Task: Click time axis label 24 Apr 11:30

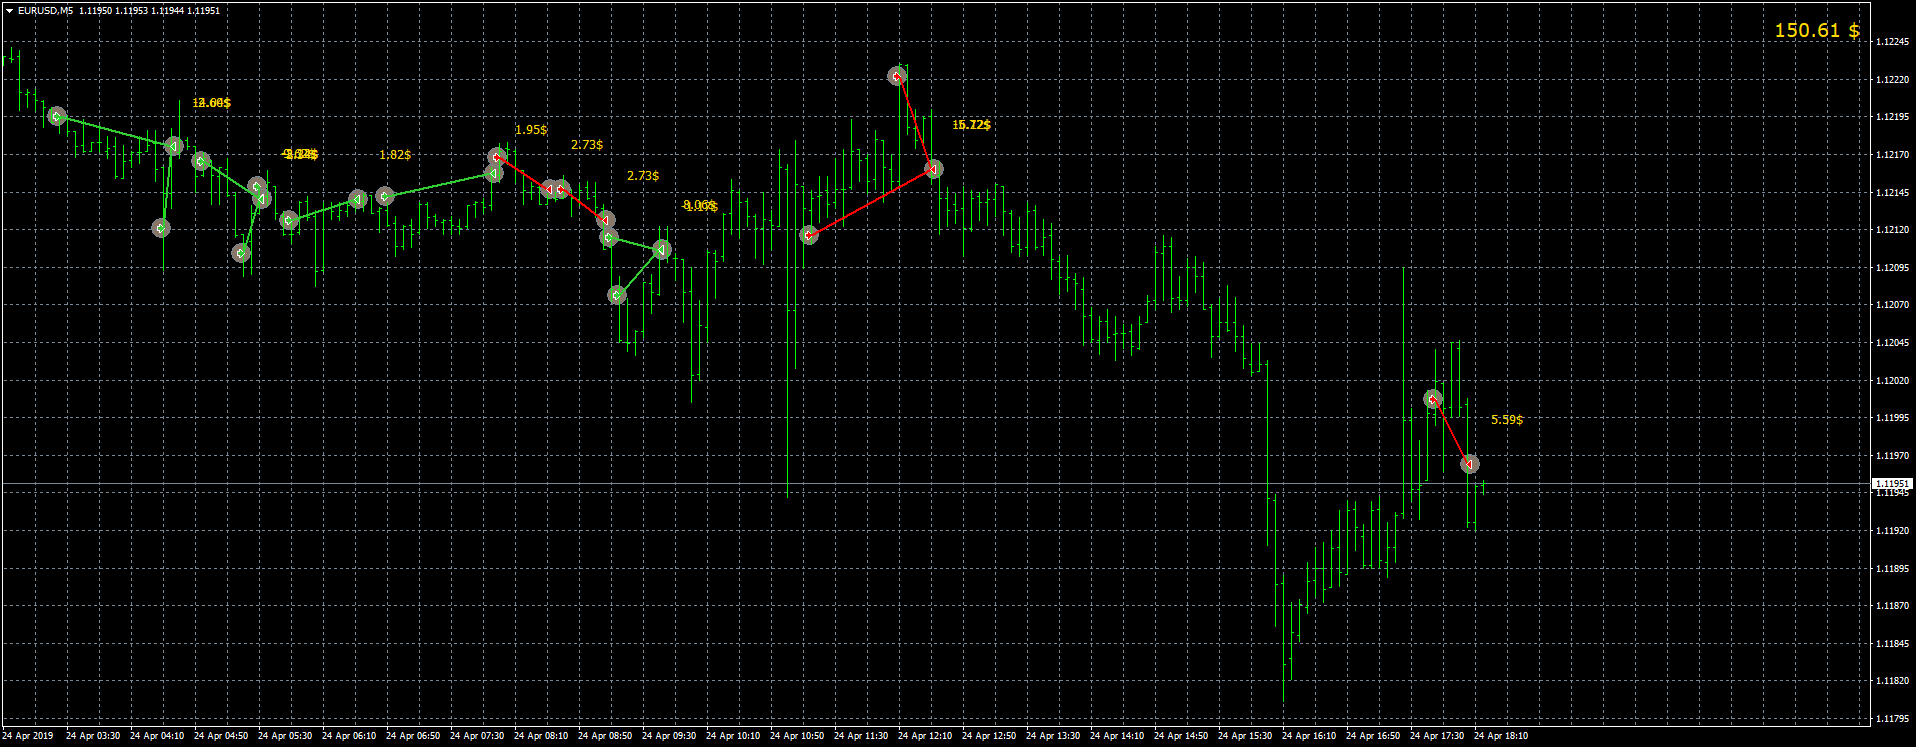Action: click(x=861, y=736)
